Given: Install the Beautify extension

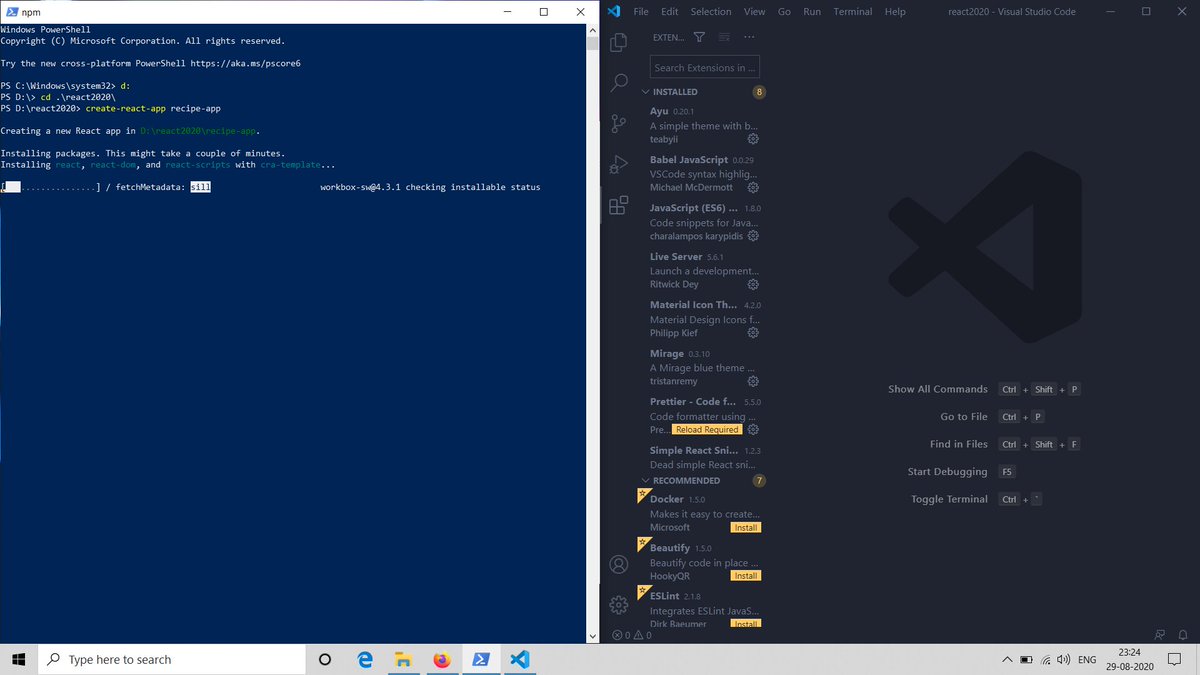Looking at the screenshot, I should 745,576.
